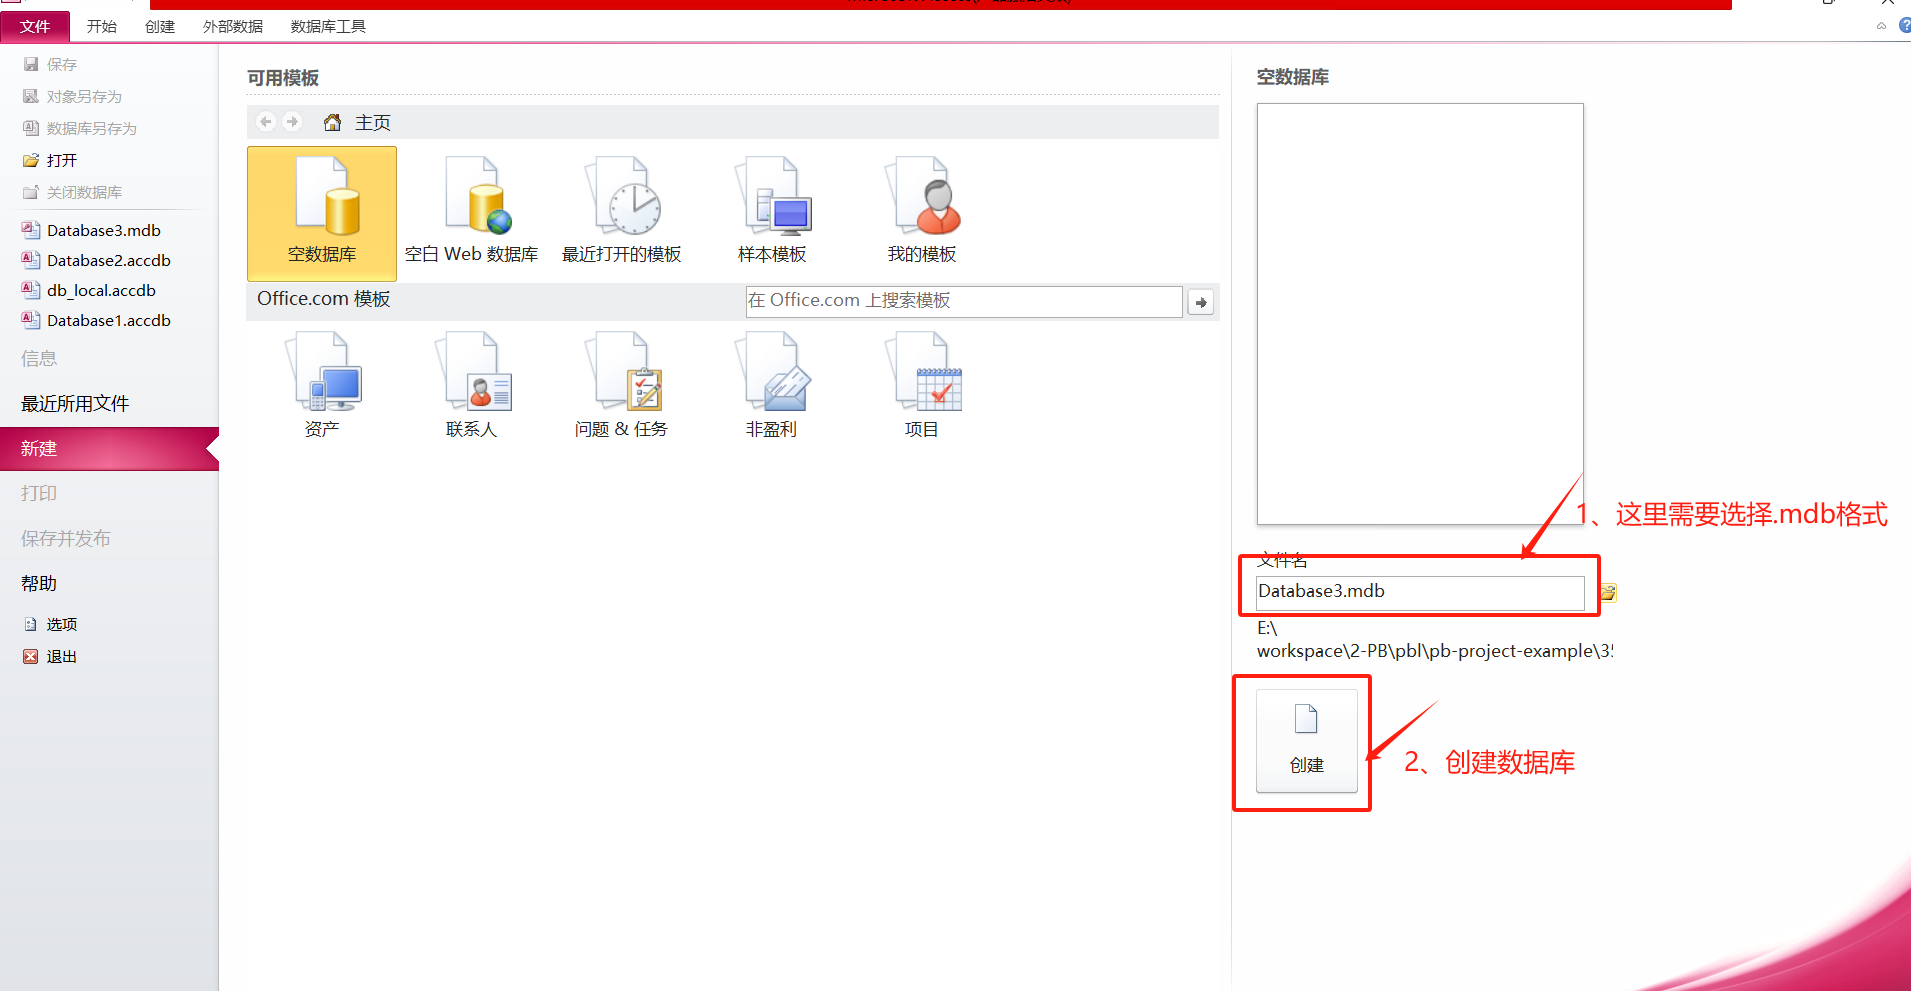Click the help question mark icon
The image size is (1911, 991).
1904,26
